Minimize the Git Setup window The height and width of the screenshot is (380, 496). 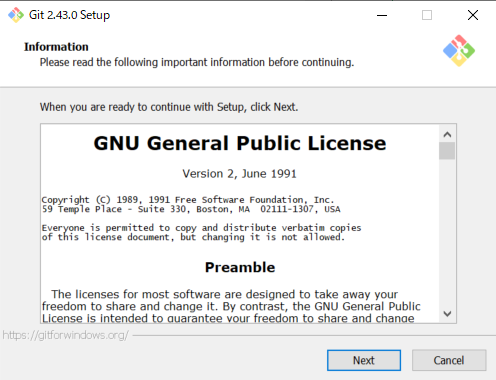[382, 15]
